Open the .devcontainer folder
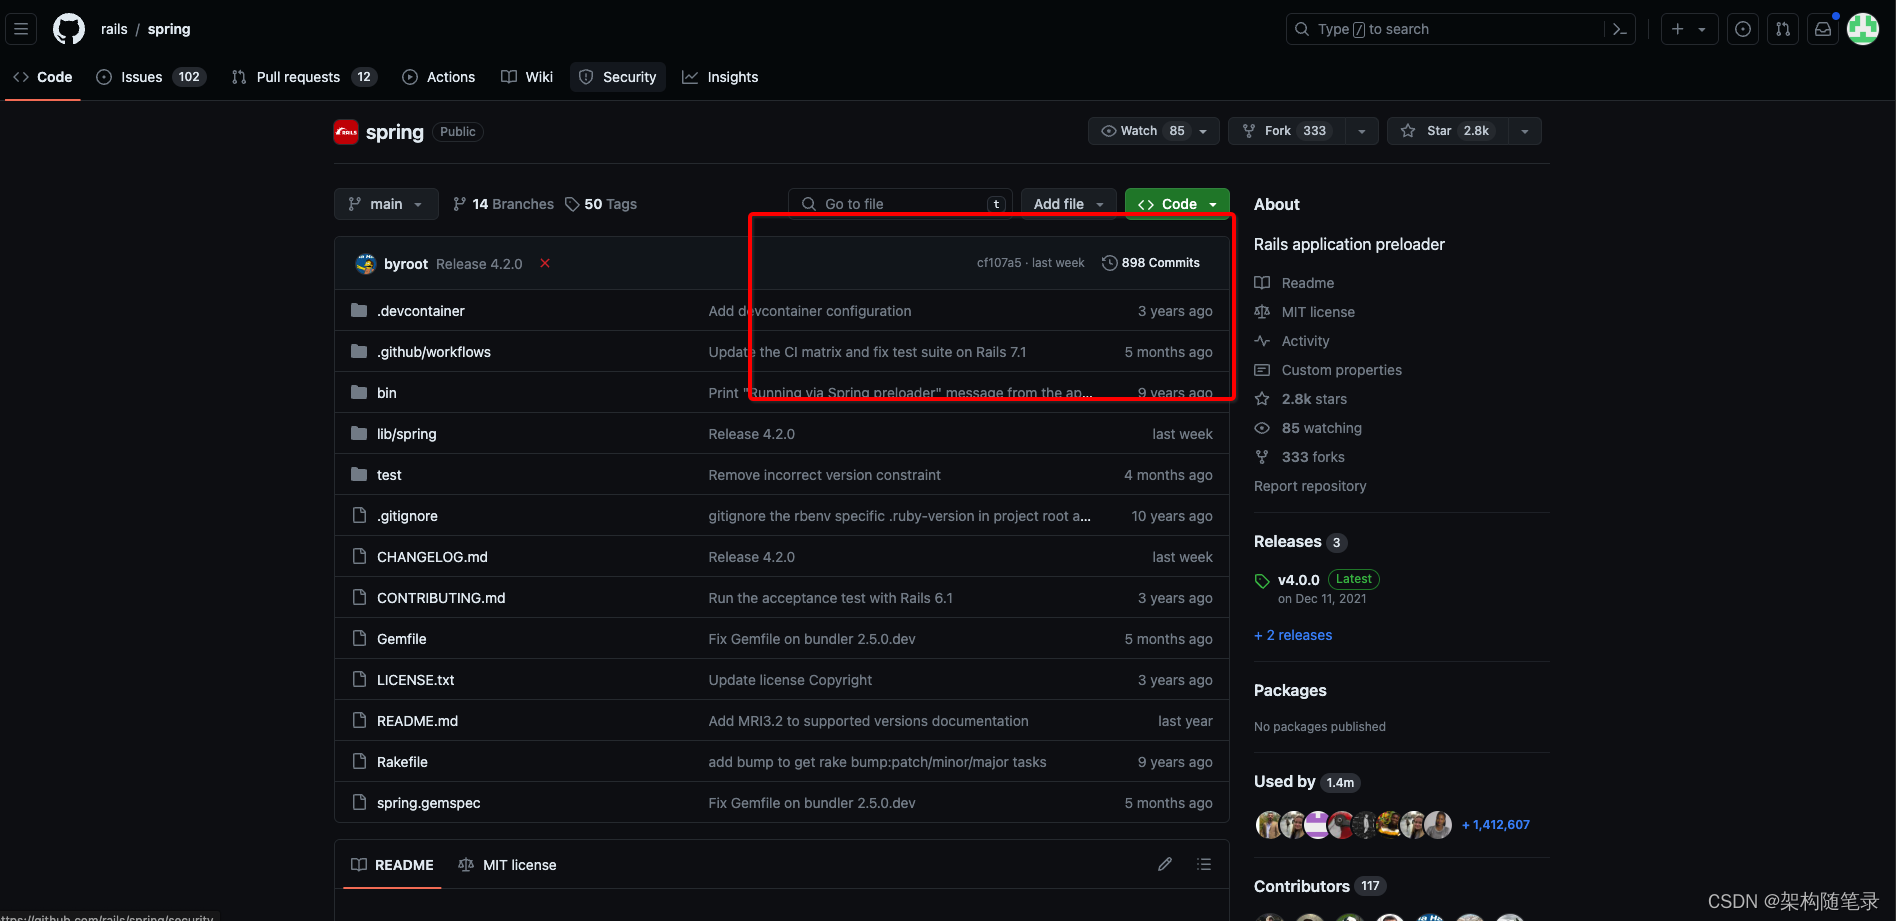The image size is (1896, 921). [x=420, y=311]
